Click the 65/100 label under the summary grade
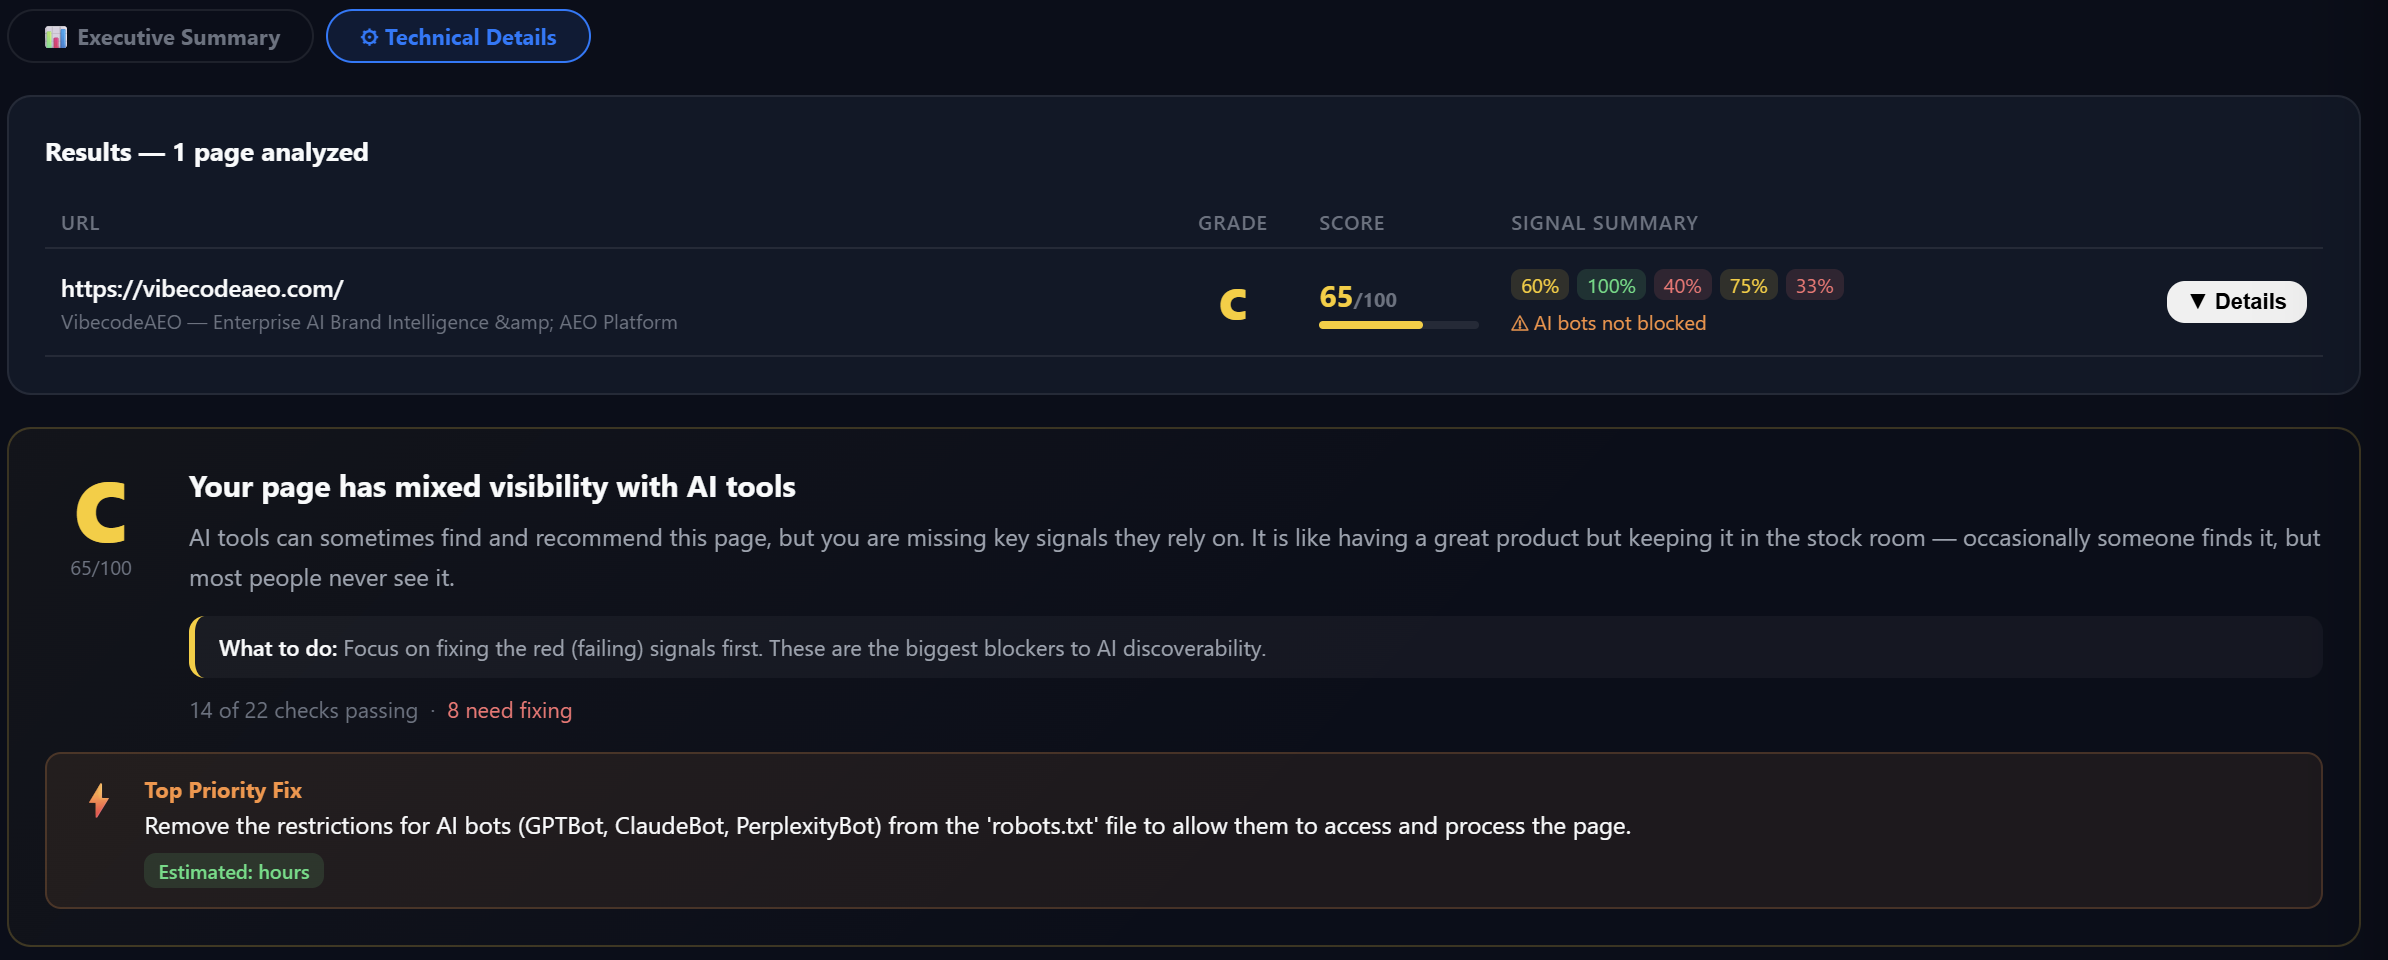 pos(101,568)
